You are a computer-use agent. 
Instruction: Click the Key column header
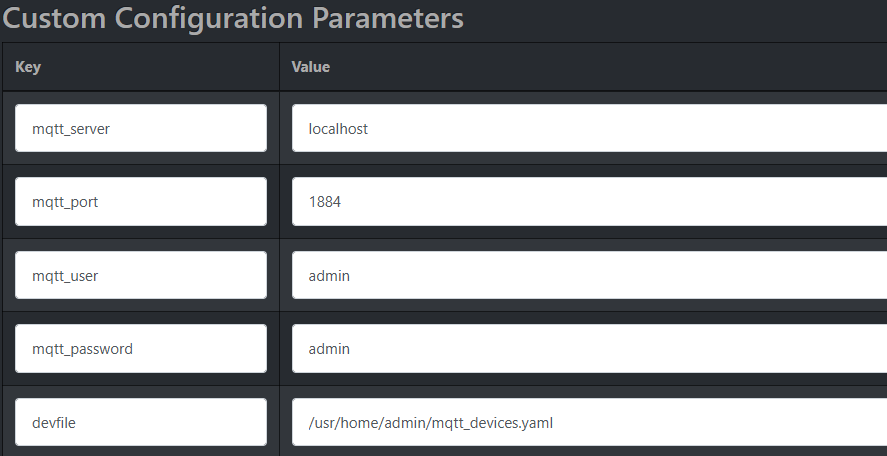pos(28,67)
